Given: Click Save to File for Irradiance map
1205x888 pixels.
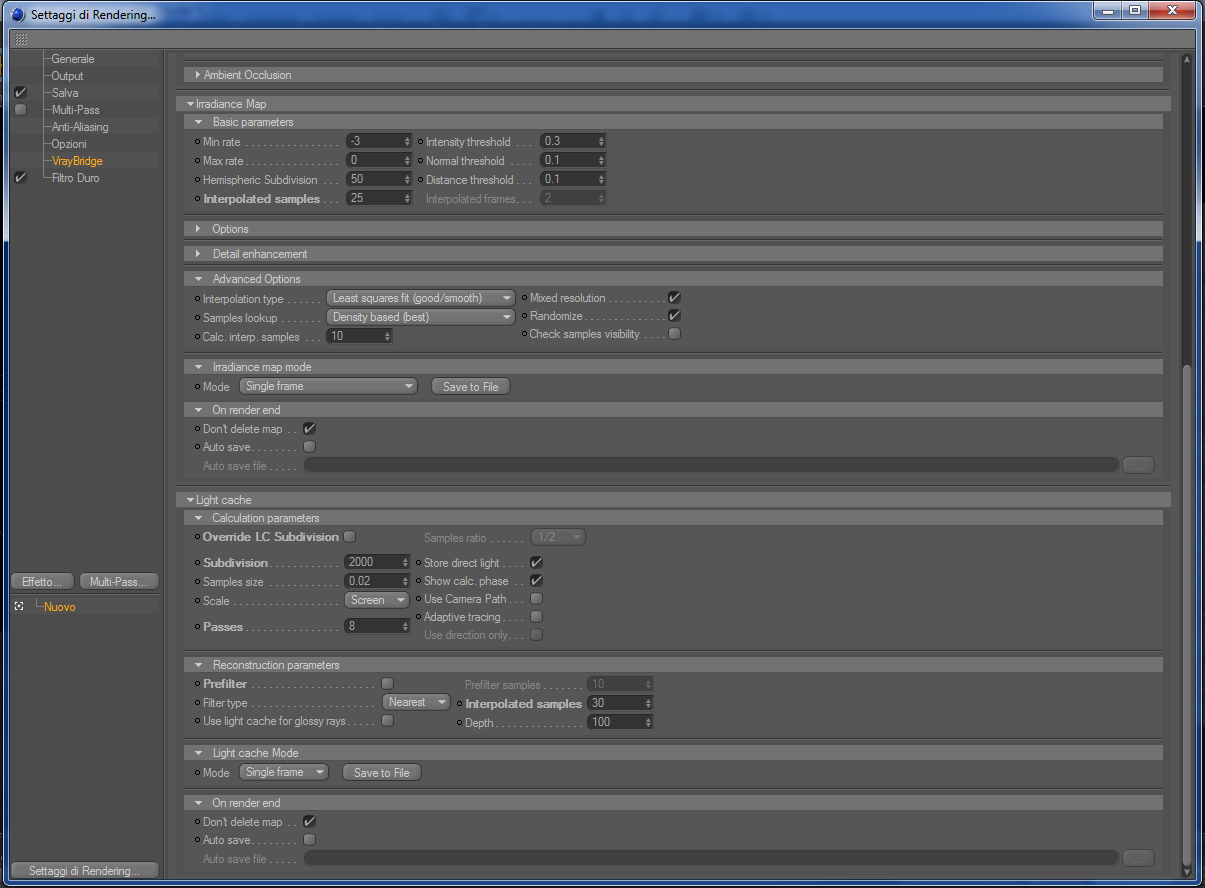Looking at the screenshot, I should click(470, 386).
